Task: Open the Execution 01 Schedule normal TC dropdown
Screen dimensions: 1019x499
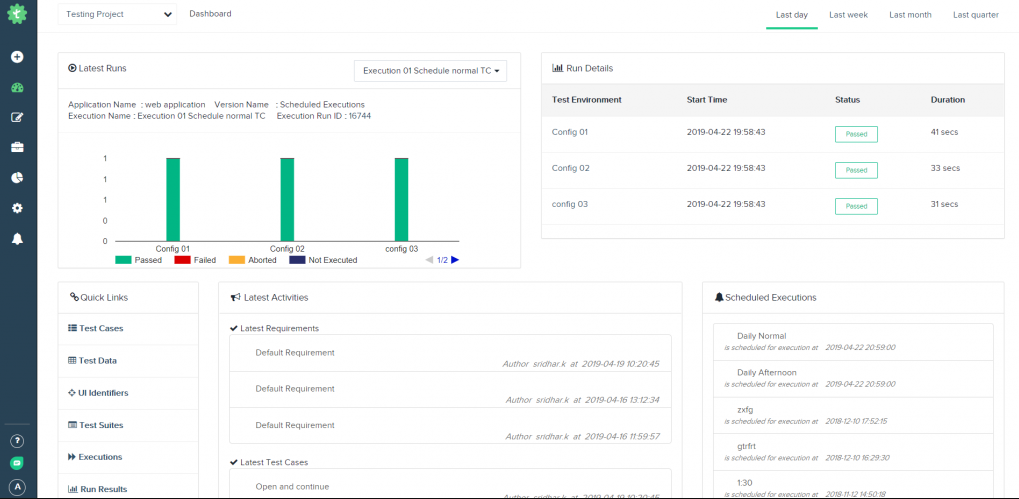Action: click(x=430, y=71)
